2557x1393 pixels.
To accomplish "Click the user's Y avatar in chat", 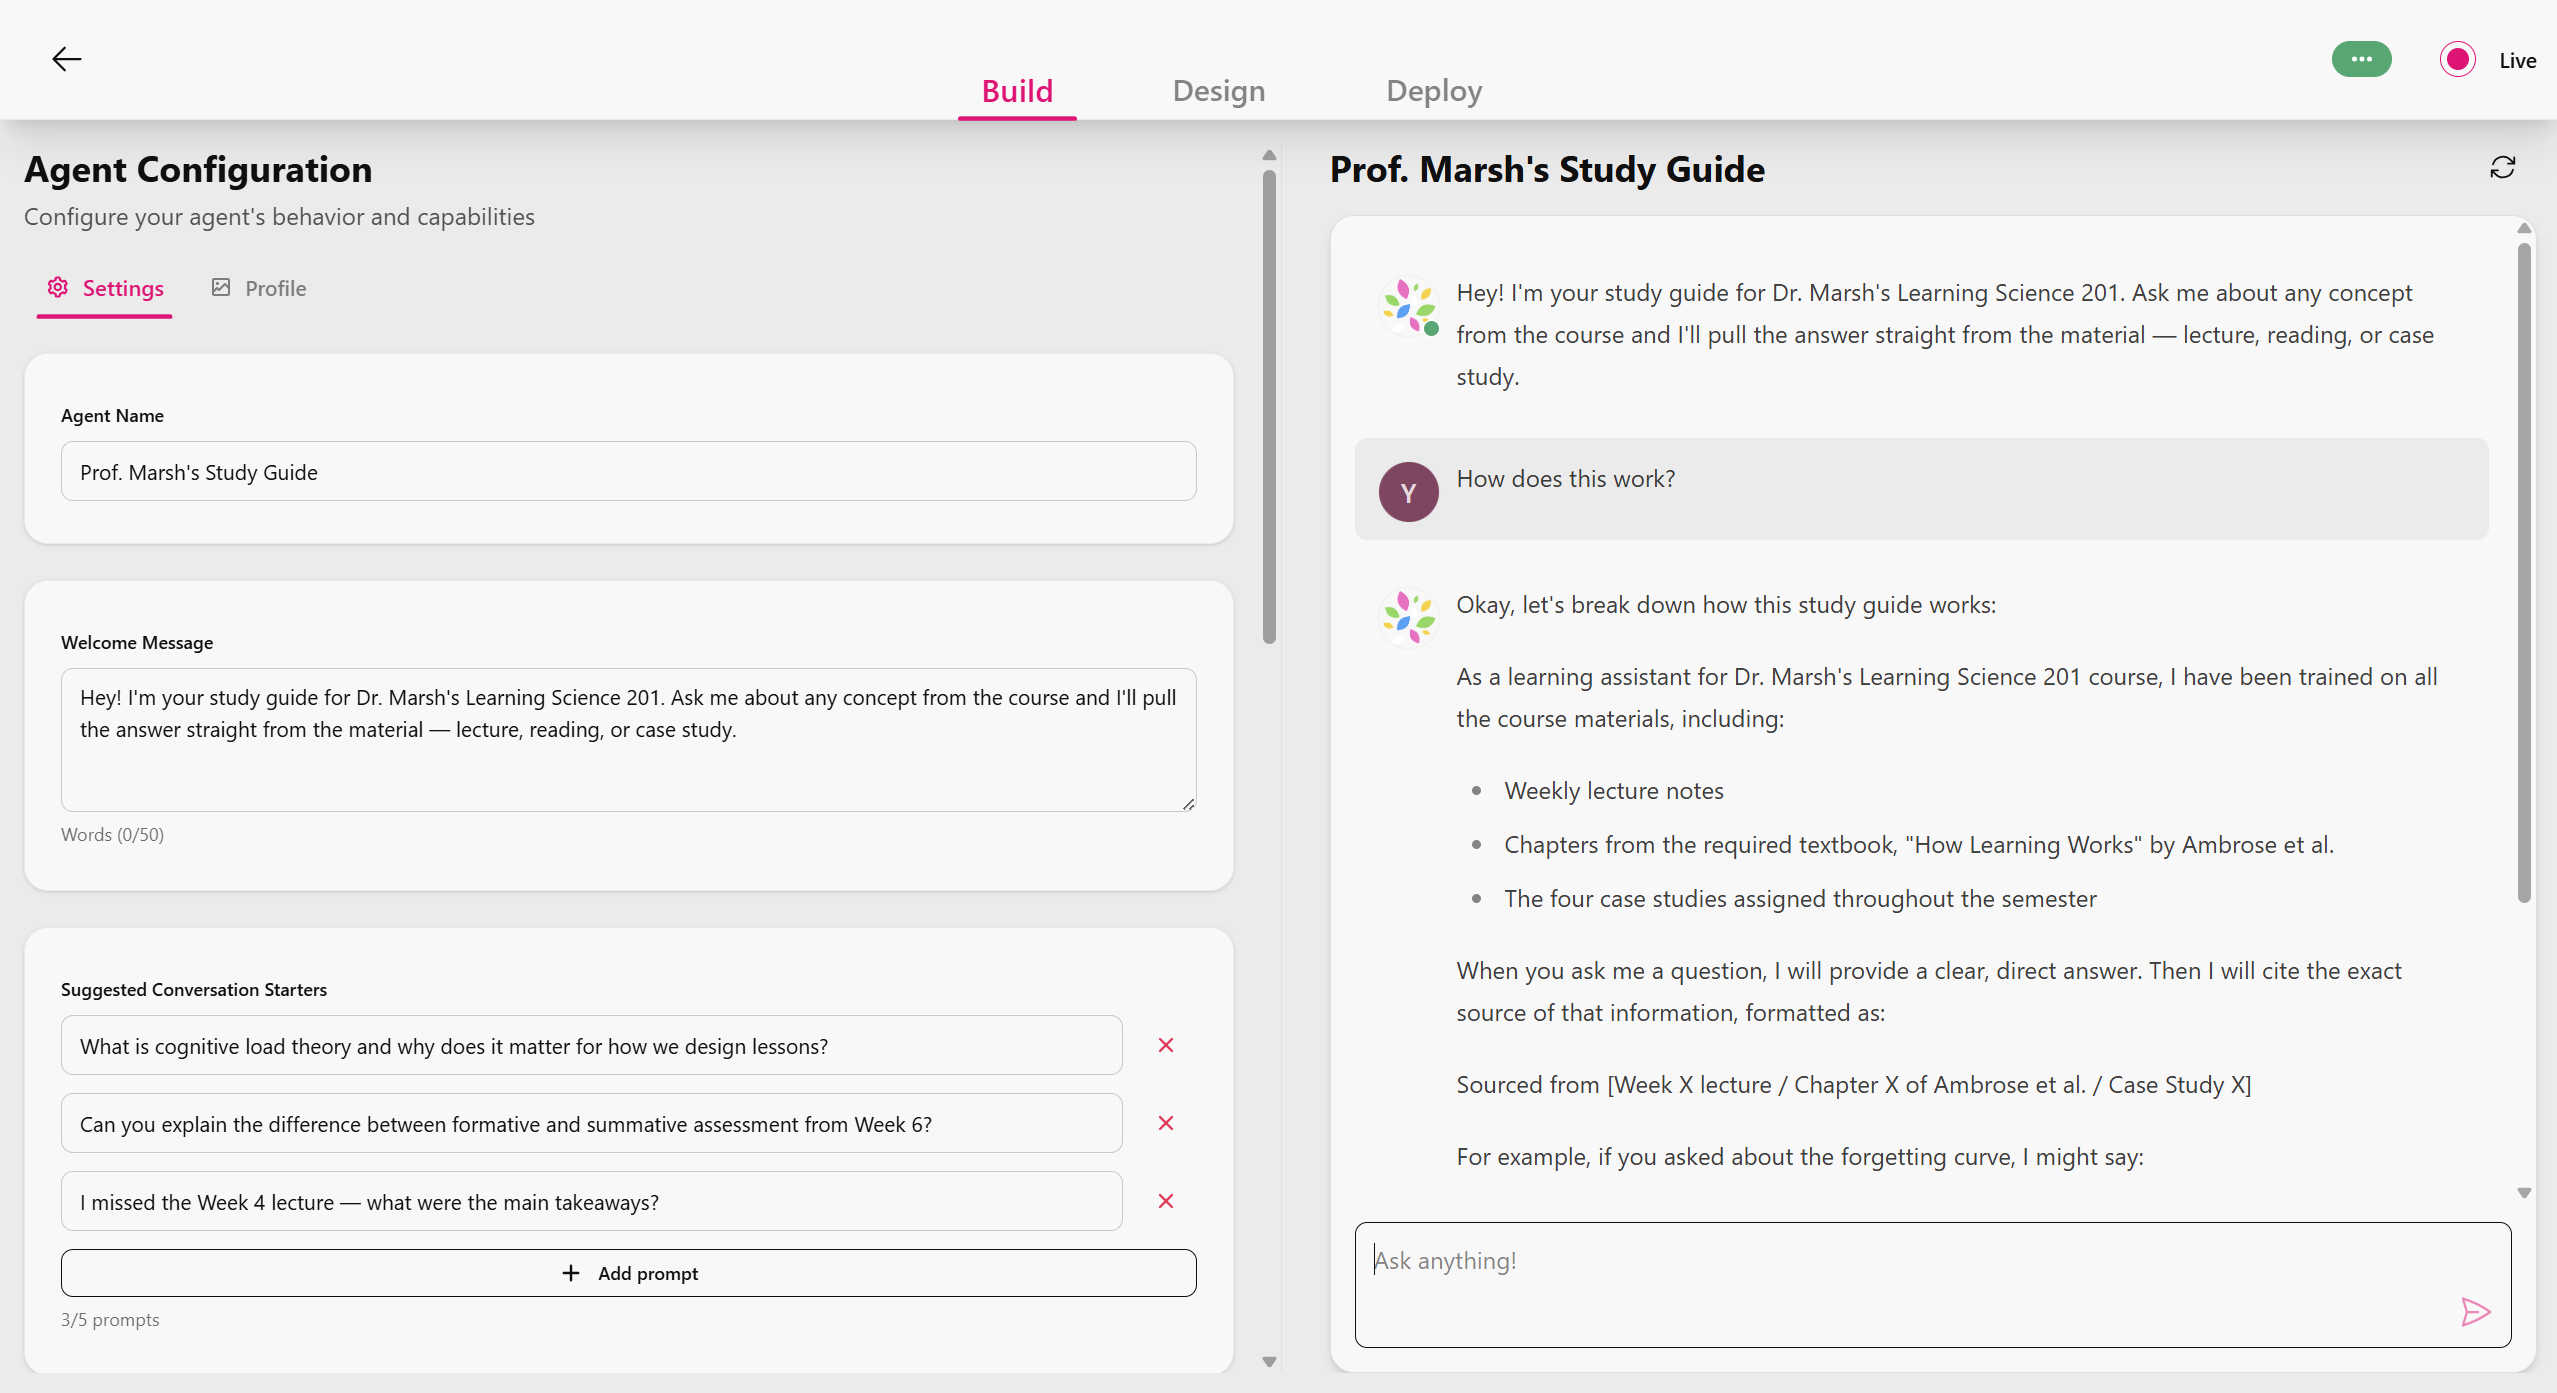I will [x=1408, y=491].
